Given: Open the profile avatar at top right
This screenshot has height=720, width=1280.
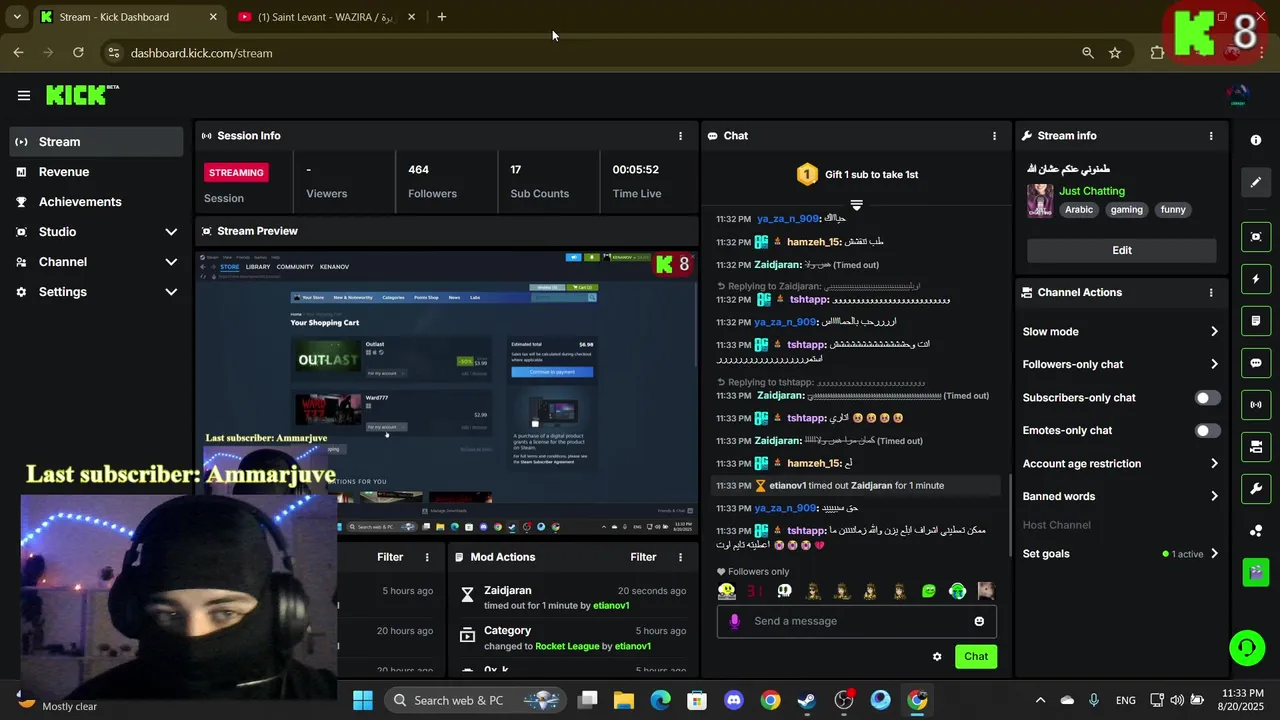Looking at the screenshot, I should [x=1238, y=95].
